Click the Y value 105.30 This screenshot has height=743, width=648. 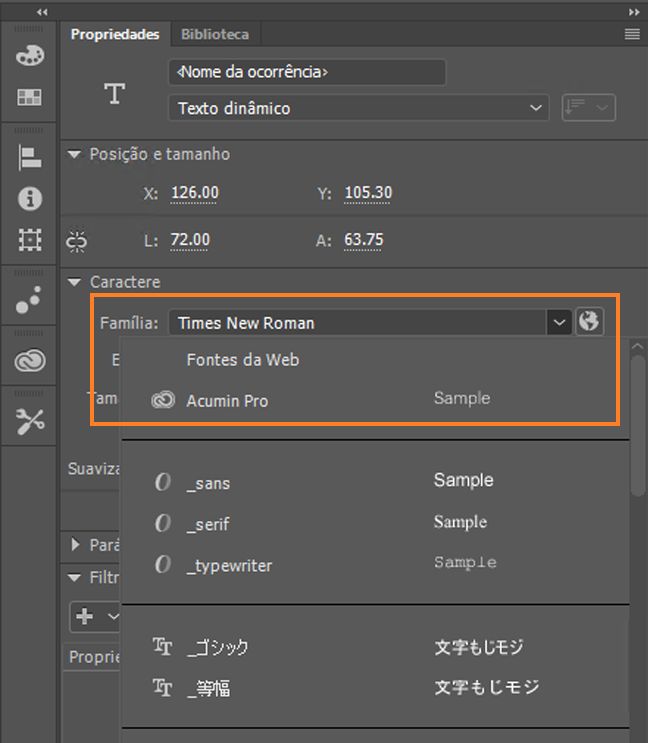[368, 193]
